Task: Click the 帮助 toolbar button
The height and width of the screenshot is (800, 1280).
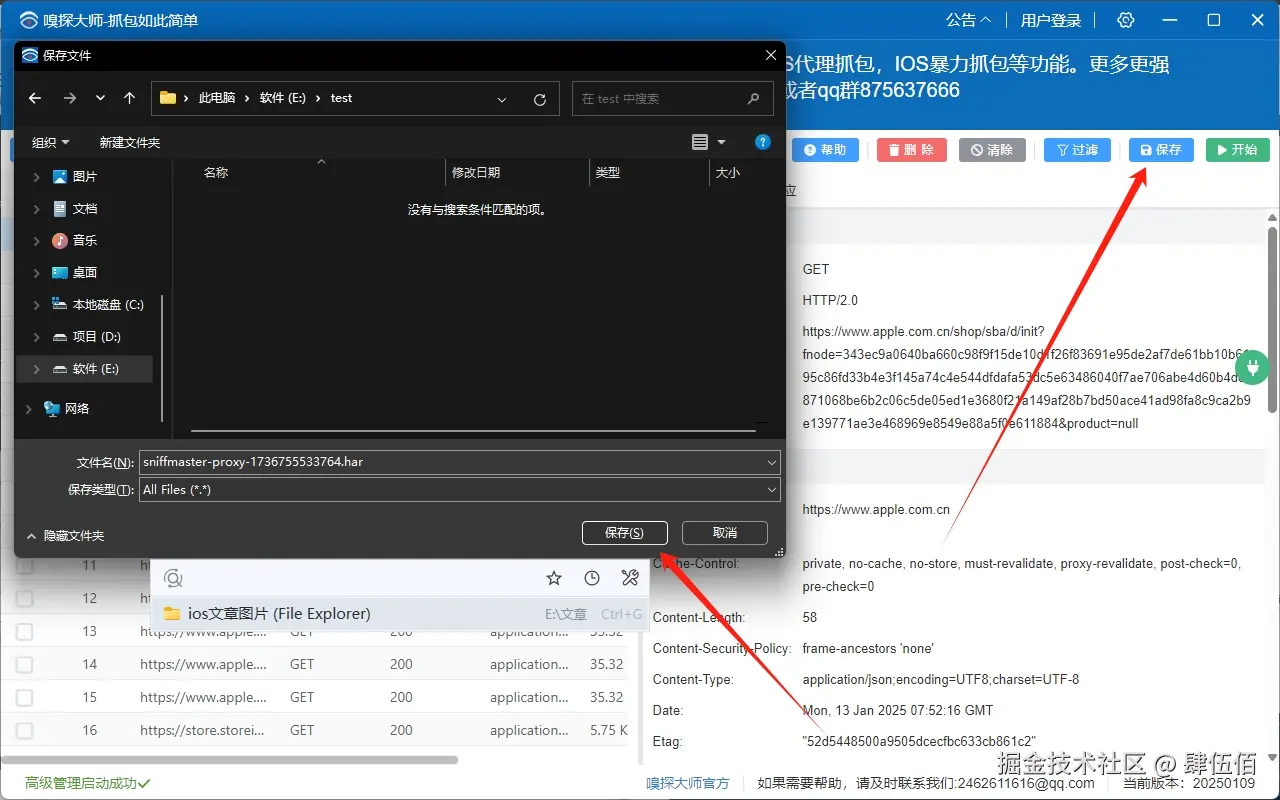Action: pos(825,150)
